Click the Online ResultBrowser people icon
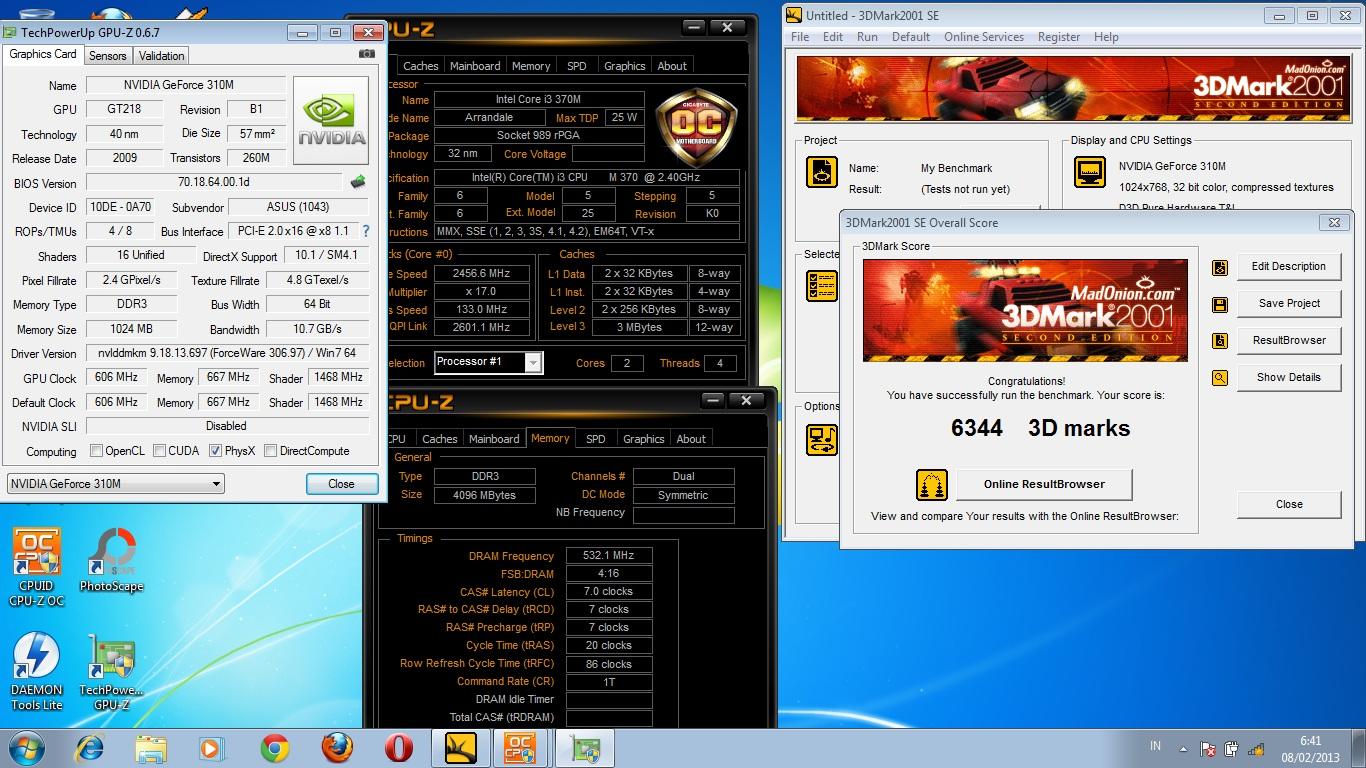Image resolution: width=1366 pixels, height=768 pixels. (931, 485)
